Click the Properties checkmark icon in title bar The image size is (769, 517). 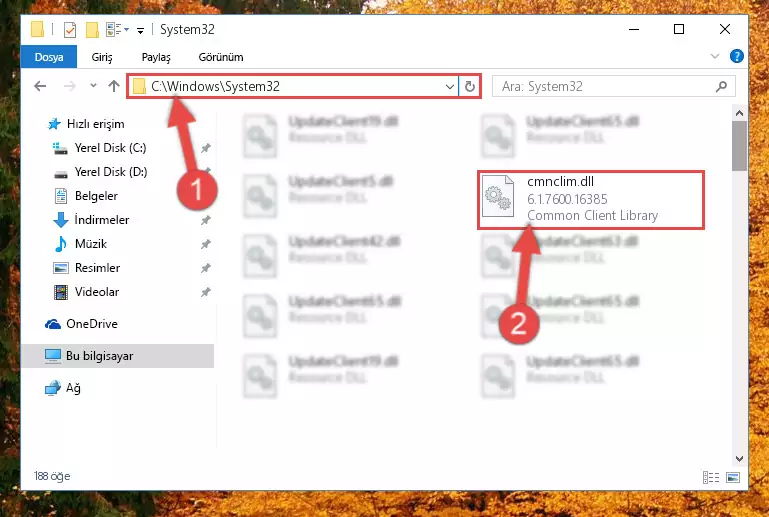[x=70, y=30]
